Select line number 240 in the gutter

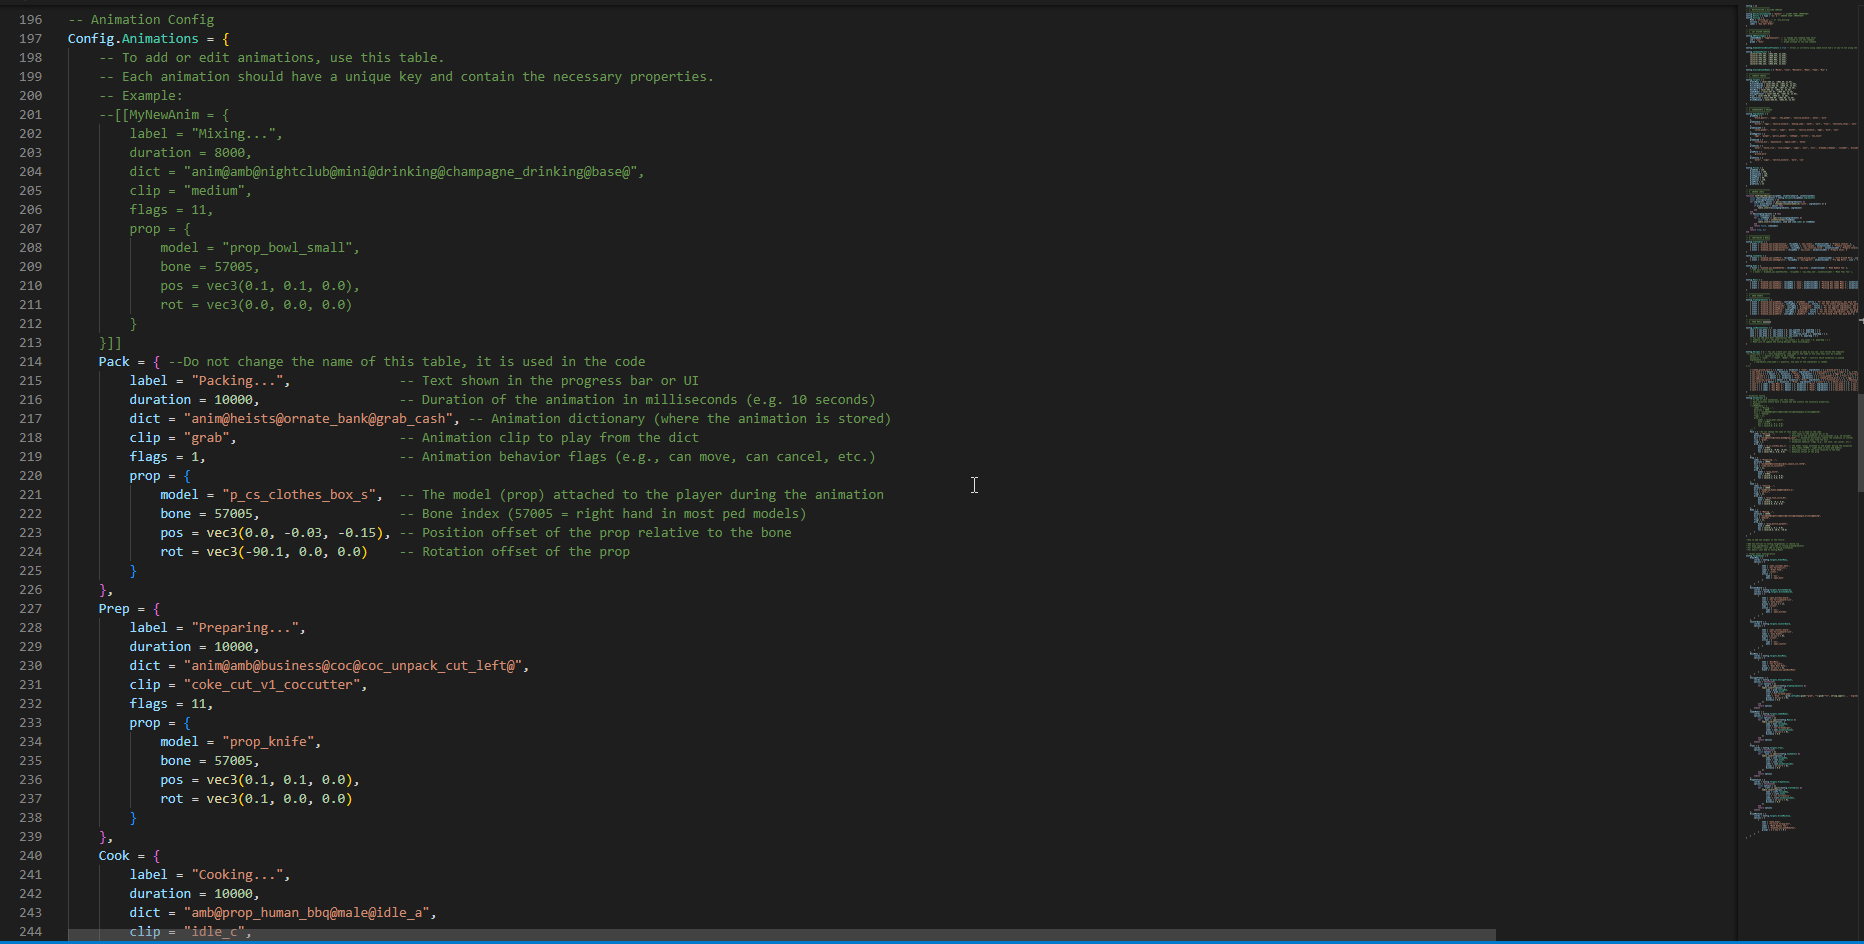pyautogui.click(x=30, y=856)
